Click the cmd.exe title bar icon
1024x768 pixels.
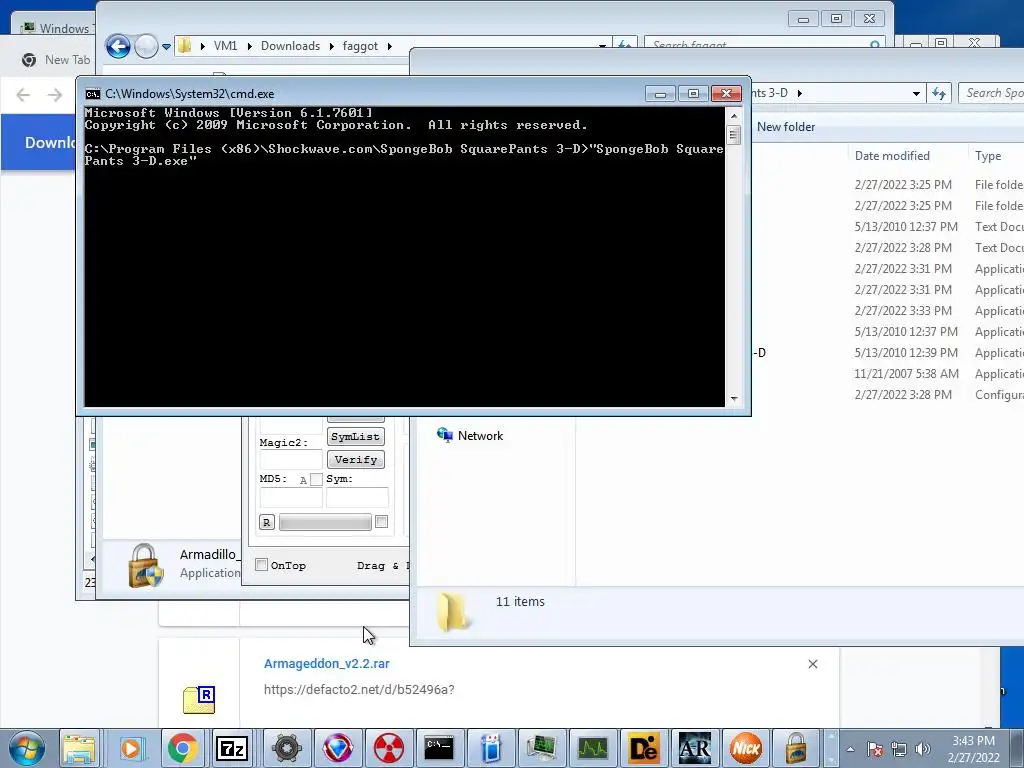pyautogui.click(x=93, y=94)
